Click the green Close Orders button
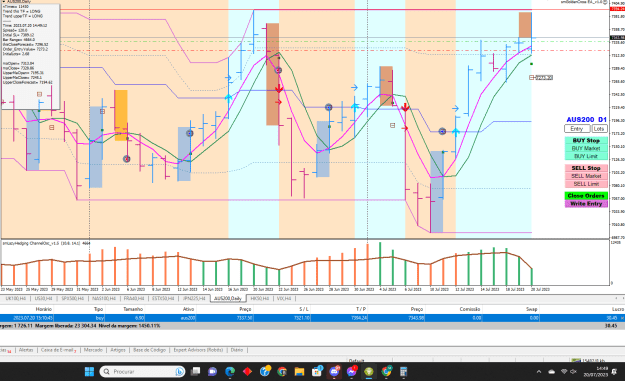625x381 pixels. 586,196
